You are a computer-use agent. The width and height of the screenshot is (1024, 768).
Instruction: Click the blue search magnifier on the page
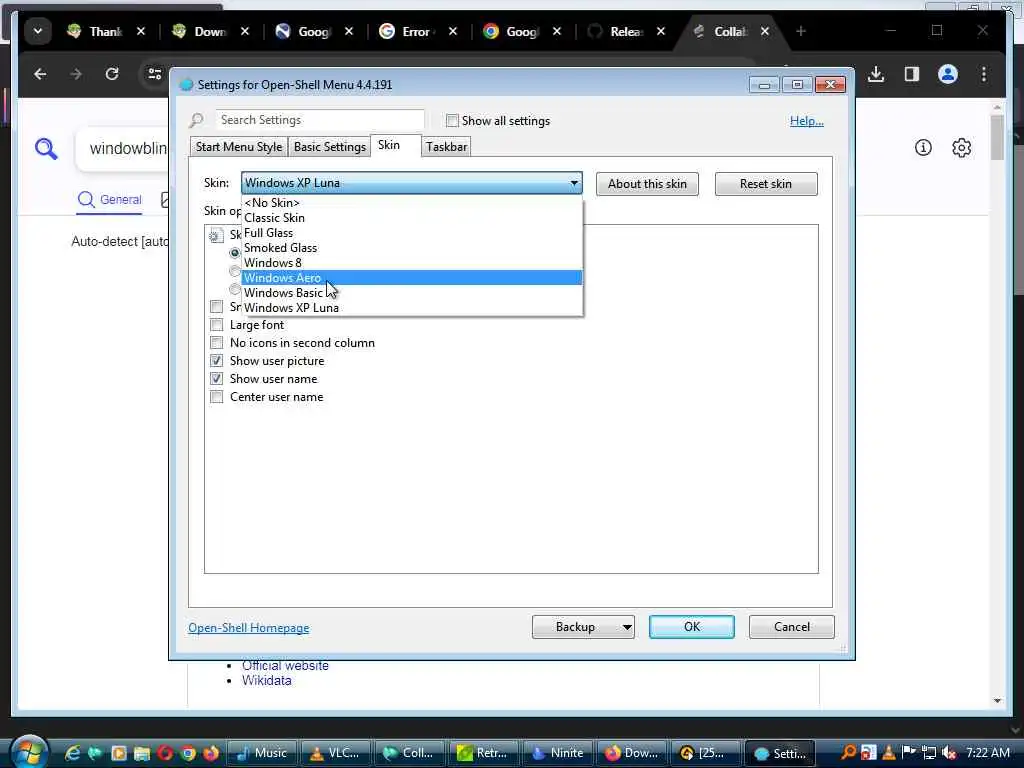point(46,149)
